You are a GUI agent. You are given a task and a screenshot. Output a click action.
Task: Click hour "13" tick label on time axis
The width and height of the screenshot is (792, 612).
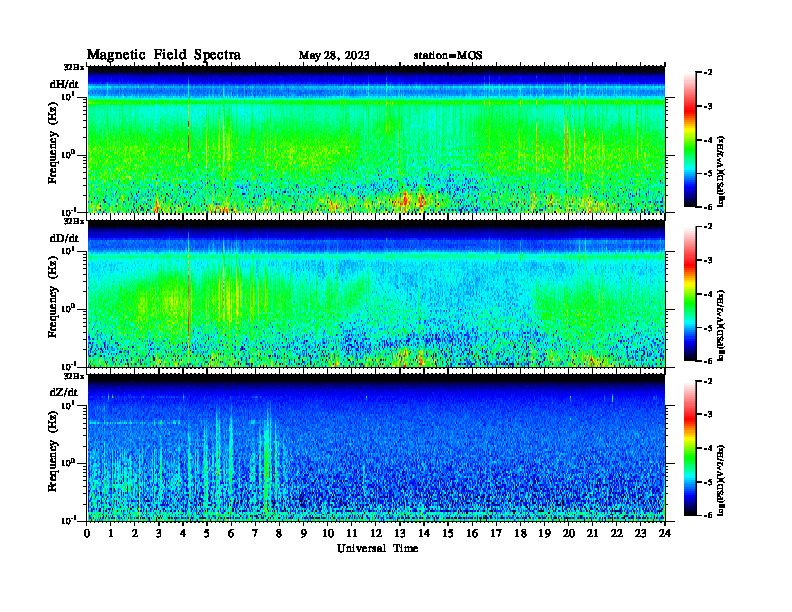(400, 534)
